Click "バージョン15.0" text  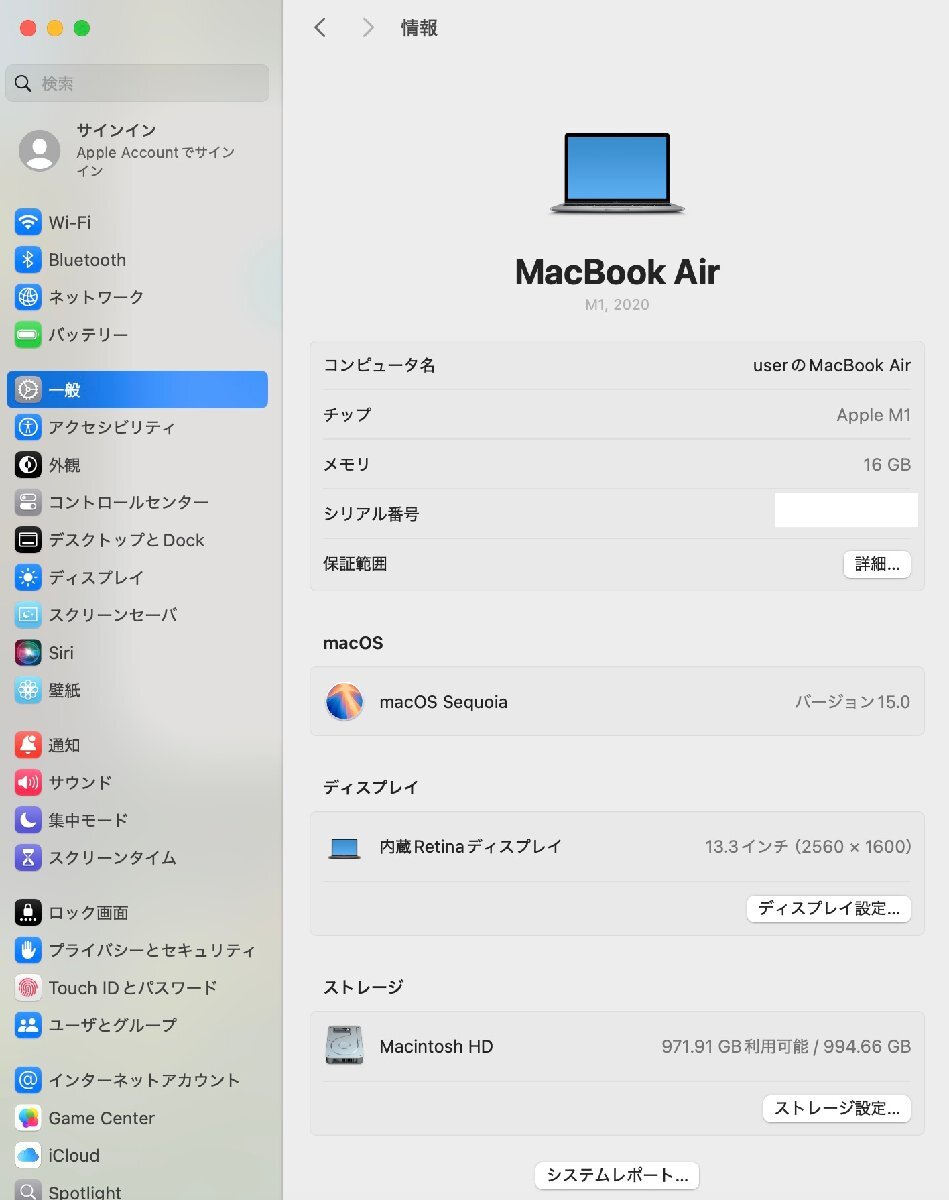pyautogui.click(x=852, y=702)
